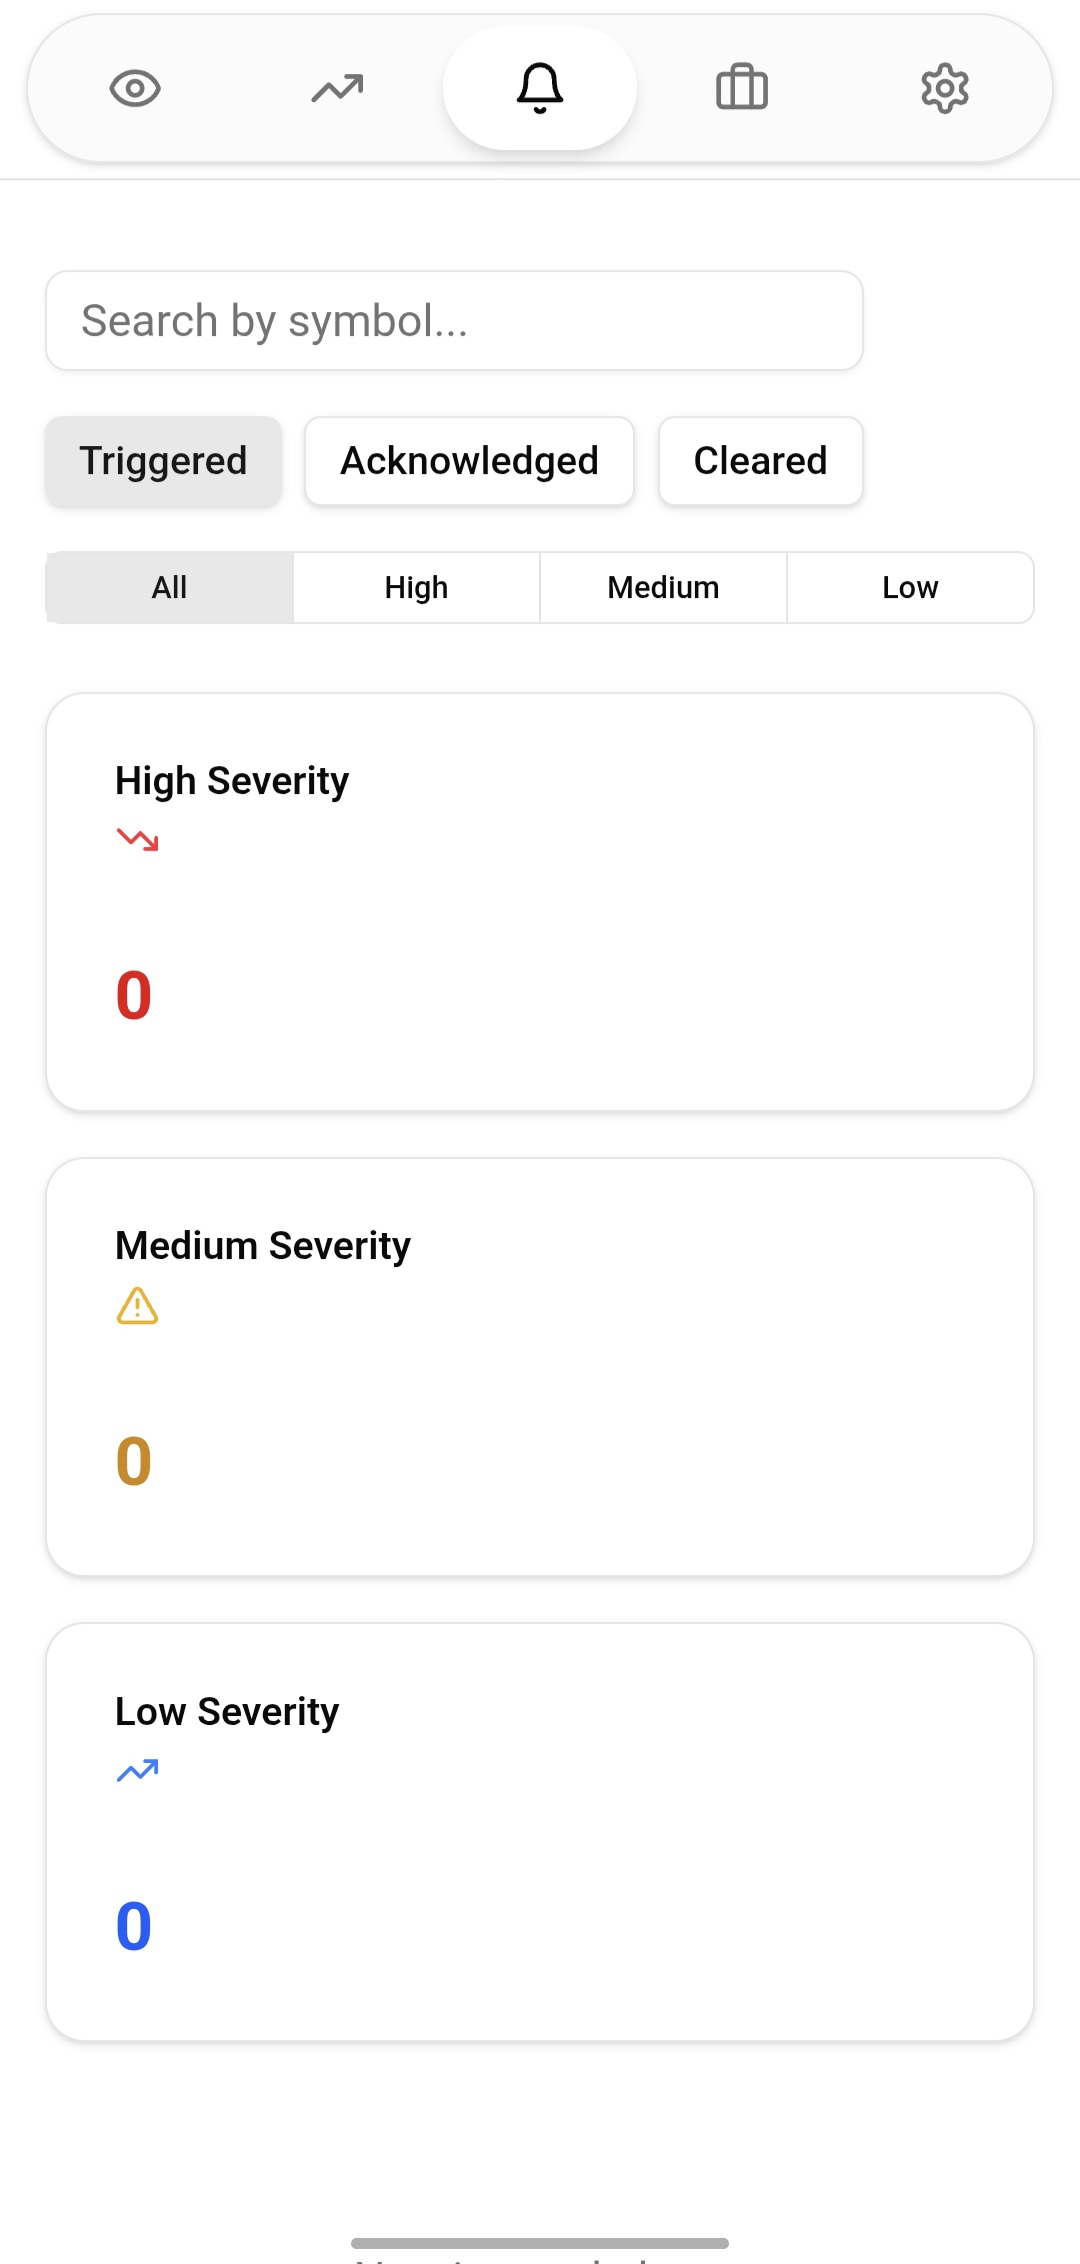Image resolution: width=1080 pixels, height=2264 pixels.
Task: Open the portfolio briefcase icon tab
Action: point(742,88)
